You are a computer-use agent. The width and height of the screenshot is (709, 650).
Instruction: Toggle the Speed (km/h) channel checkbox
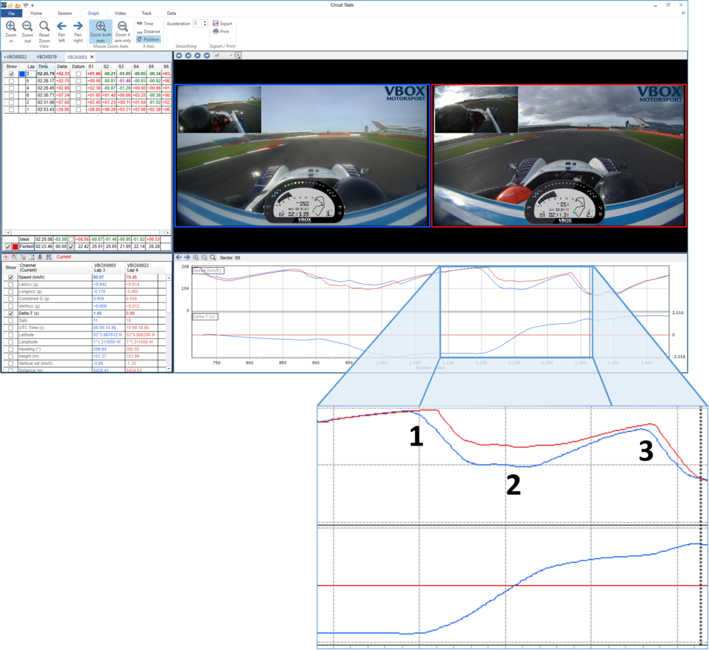coord(11,277)
